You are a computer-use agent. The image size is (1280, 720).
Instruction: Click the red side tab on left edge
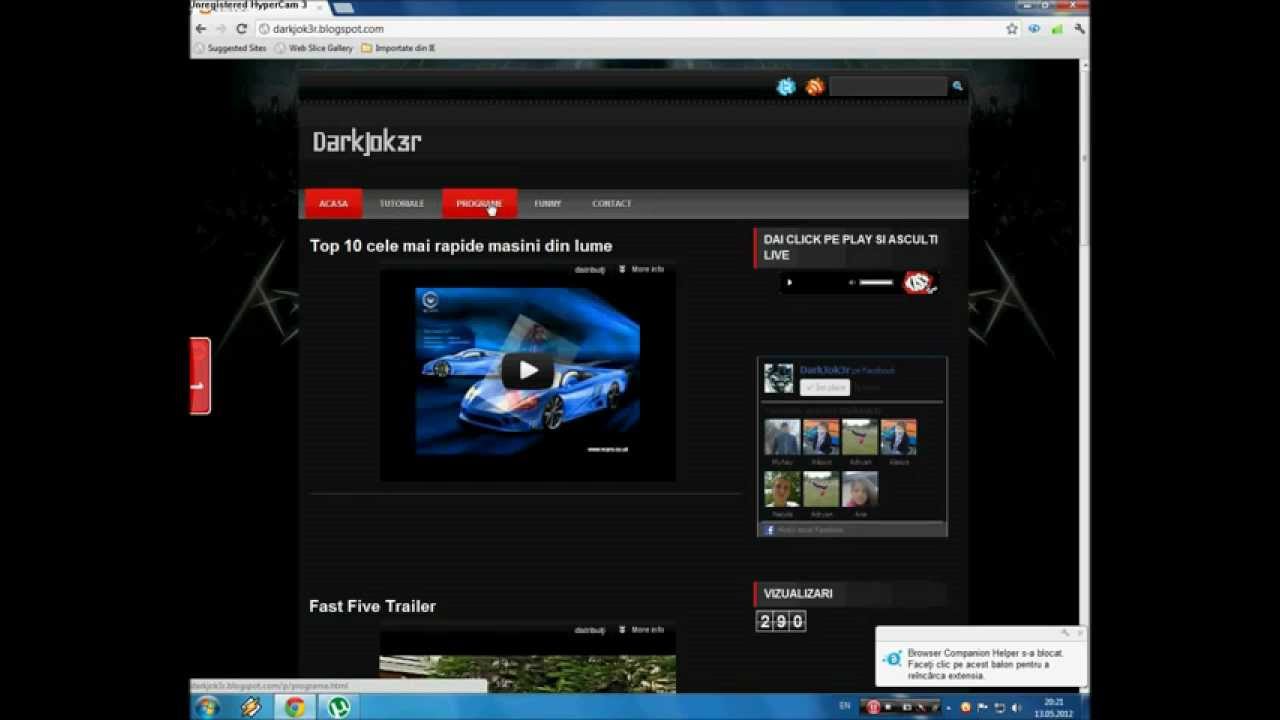(200, 376)
